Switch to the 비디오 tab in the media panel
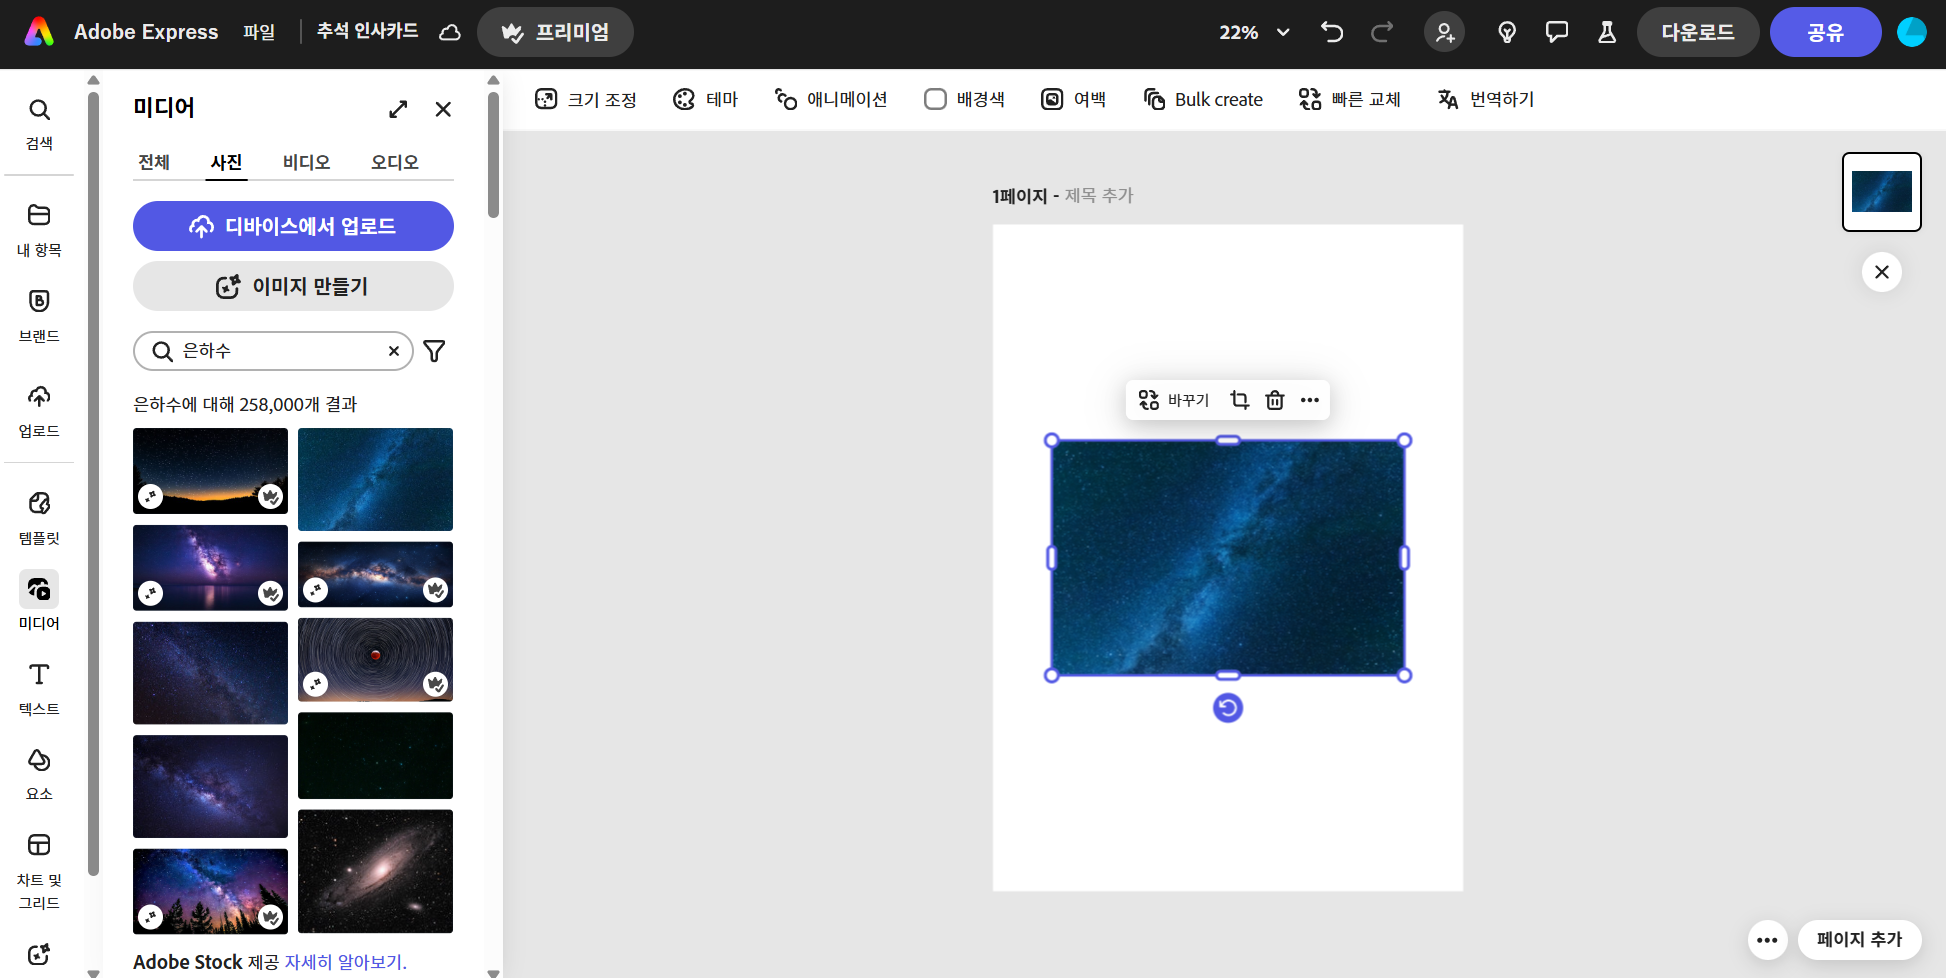The image size is (1946, 978). [x=307, y=162]
